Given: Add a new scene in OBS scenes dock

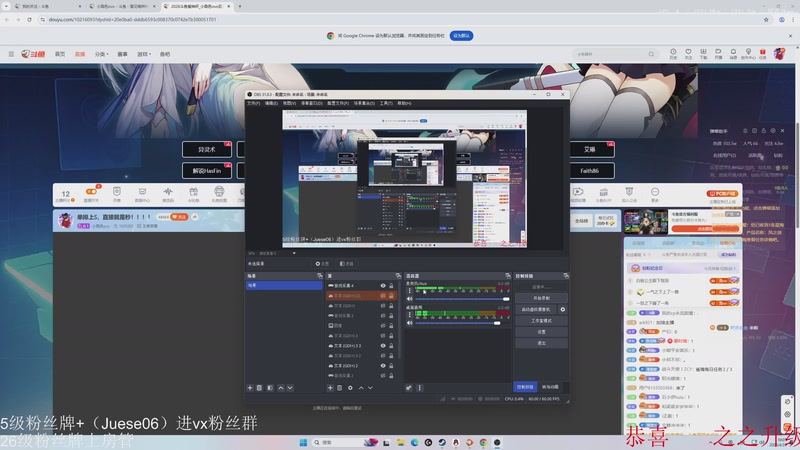Looking at the screenshot, I should pyautogui.click(x=250, y=388).
